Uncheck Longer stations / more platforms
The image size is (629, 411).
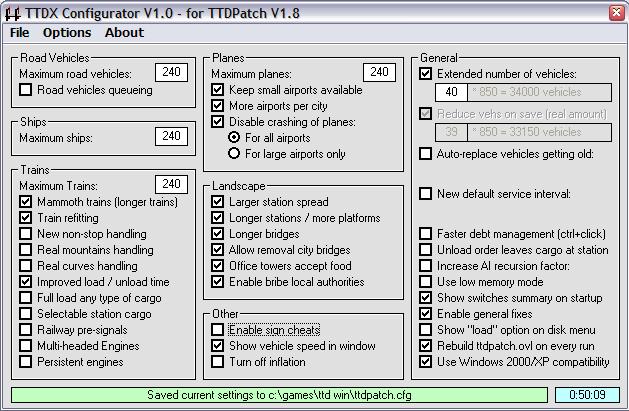tap(217, 217)
